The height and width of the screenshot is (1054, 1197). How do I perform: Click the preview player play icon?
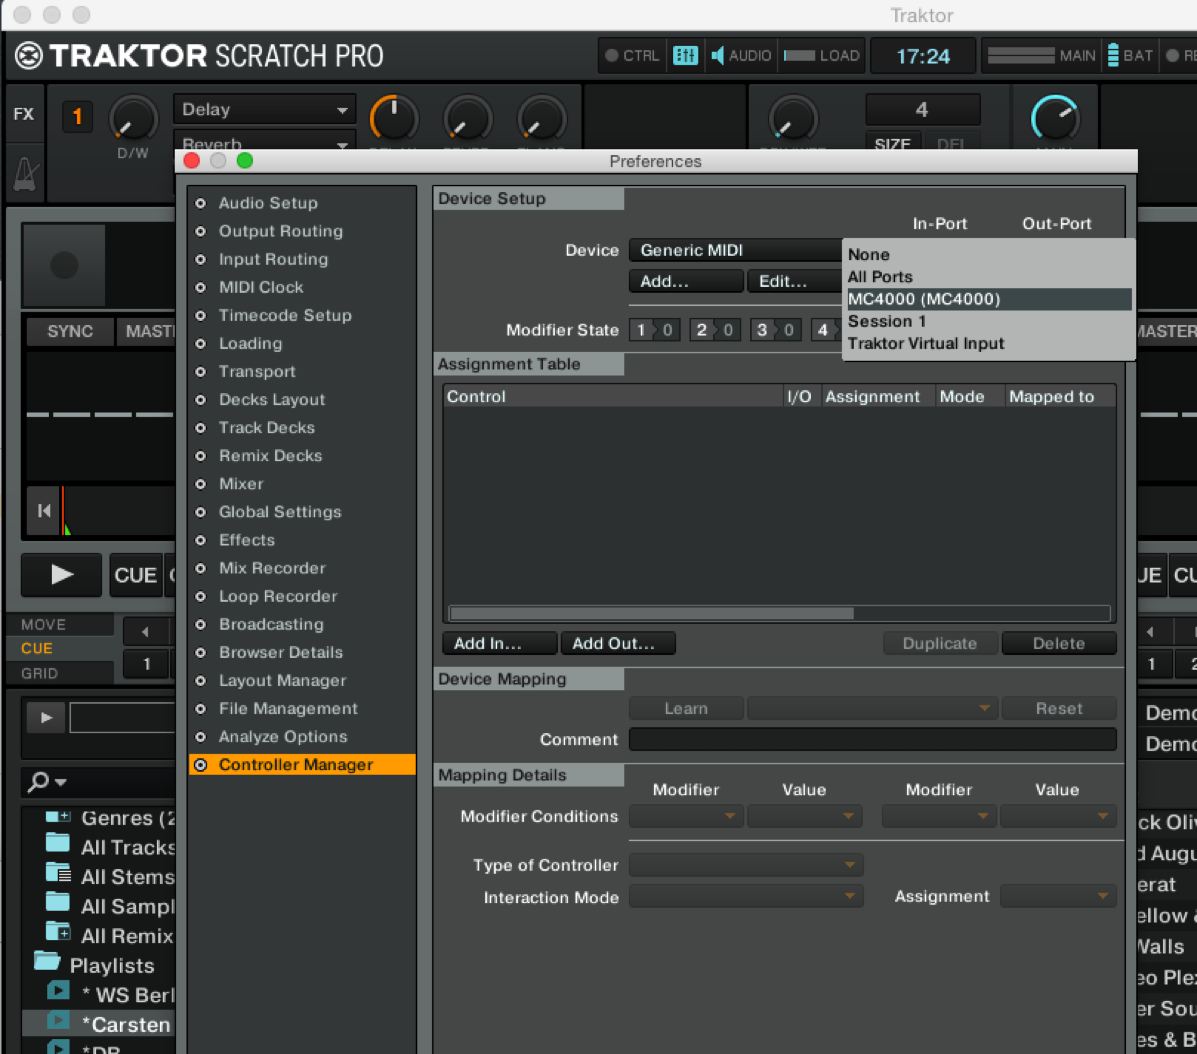pyautogui.click(x=45, y=717)
